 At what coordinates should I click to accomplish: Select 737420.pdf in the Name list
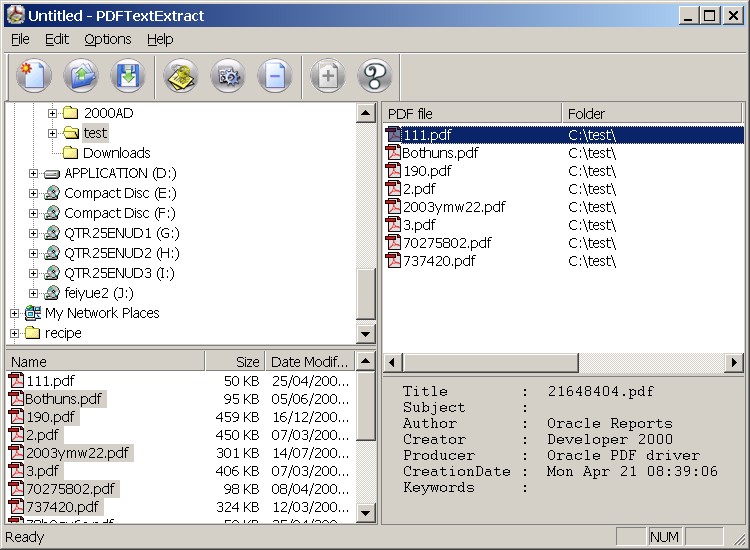[x=63, y=507]
